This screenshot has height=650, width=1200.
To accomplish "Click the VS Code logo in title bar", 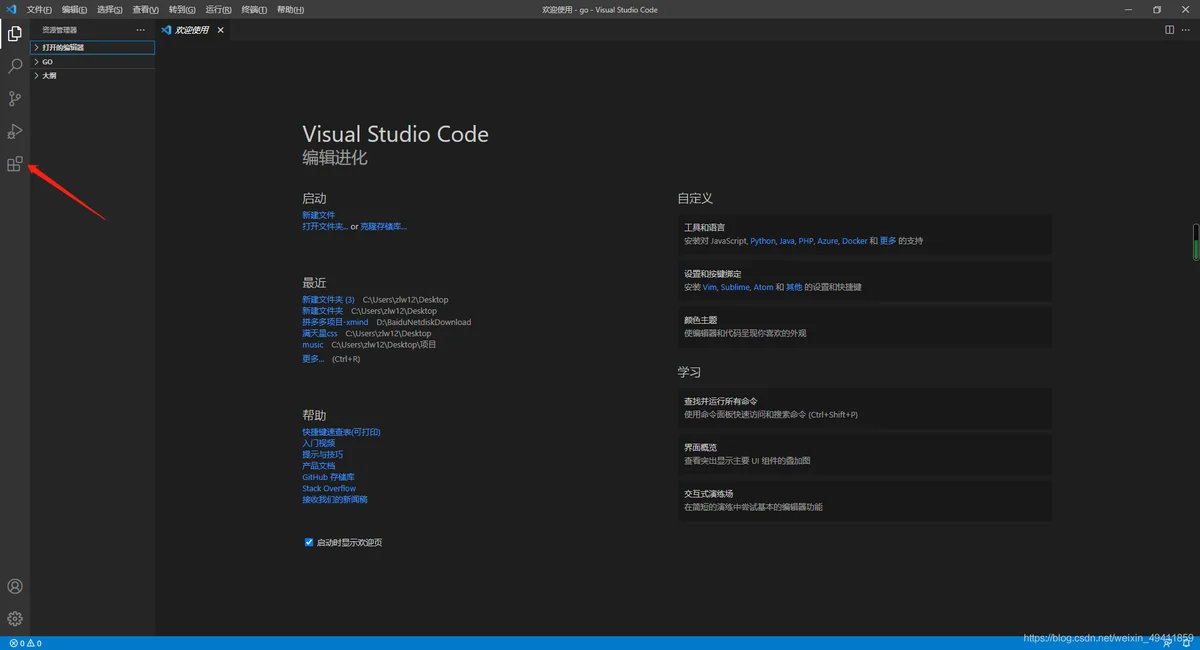I will (11, 9).
